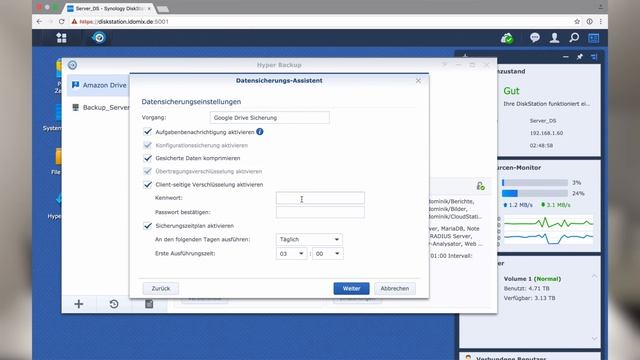Toggle Sicherungszeitplan aktivieren checkbox

pyautogui.click(x=147, y=226)
